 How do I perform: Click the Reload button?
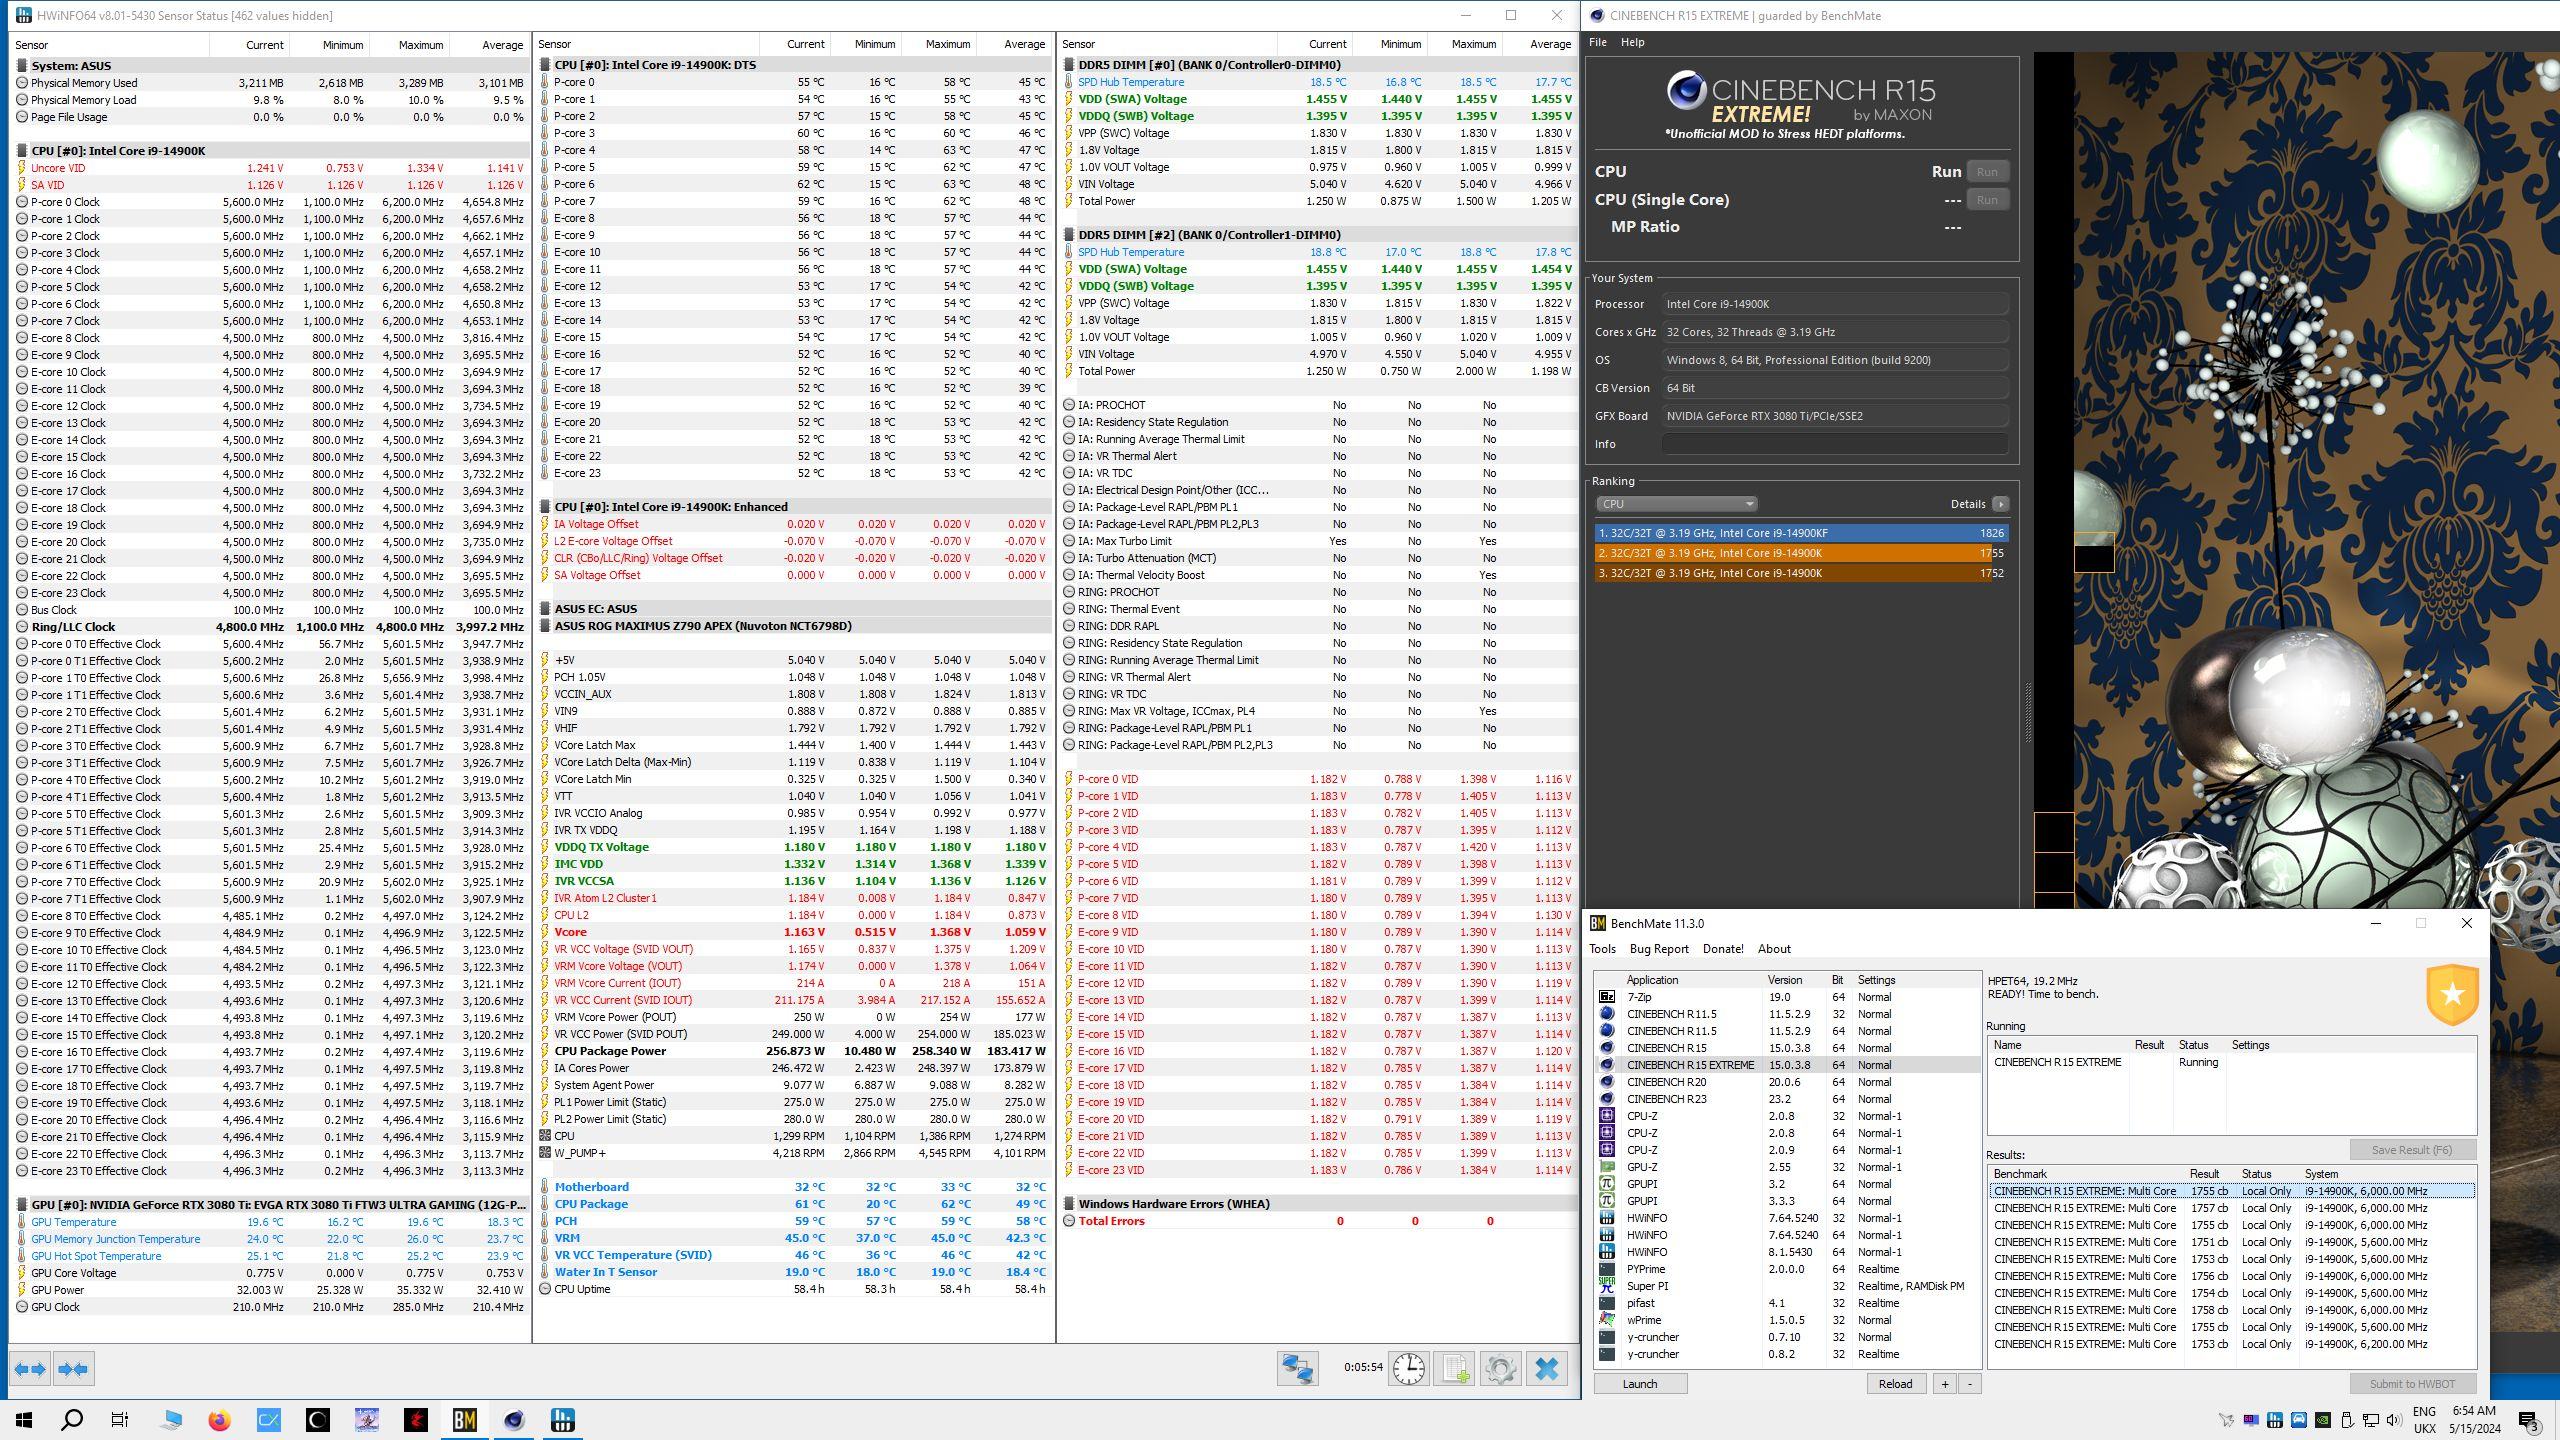pyautogui.click(x=1895, y=1384)
